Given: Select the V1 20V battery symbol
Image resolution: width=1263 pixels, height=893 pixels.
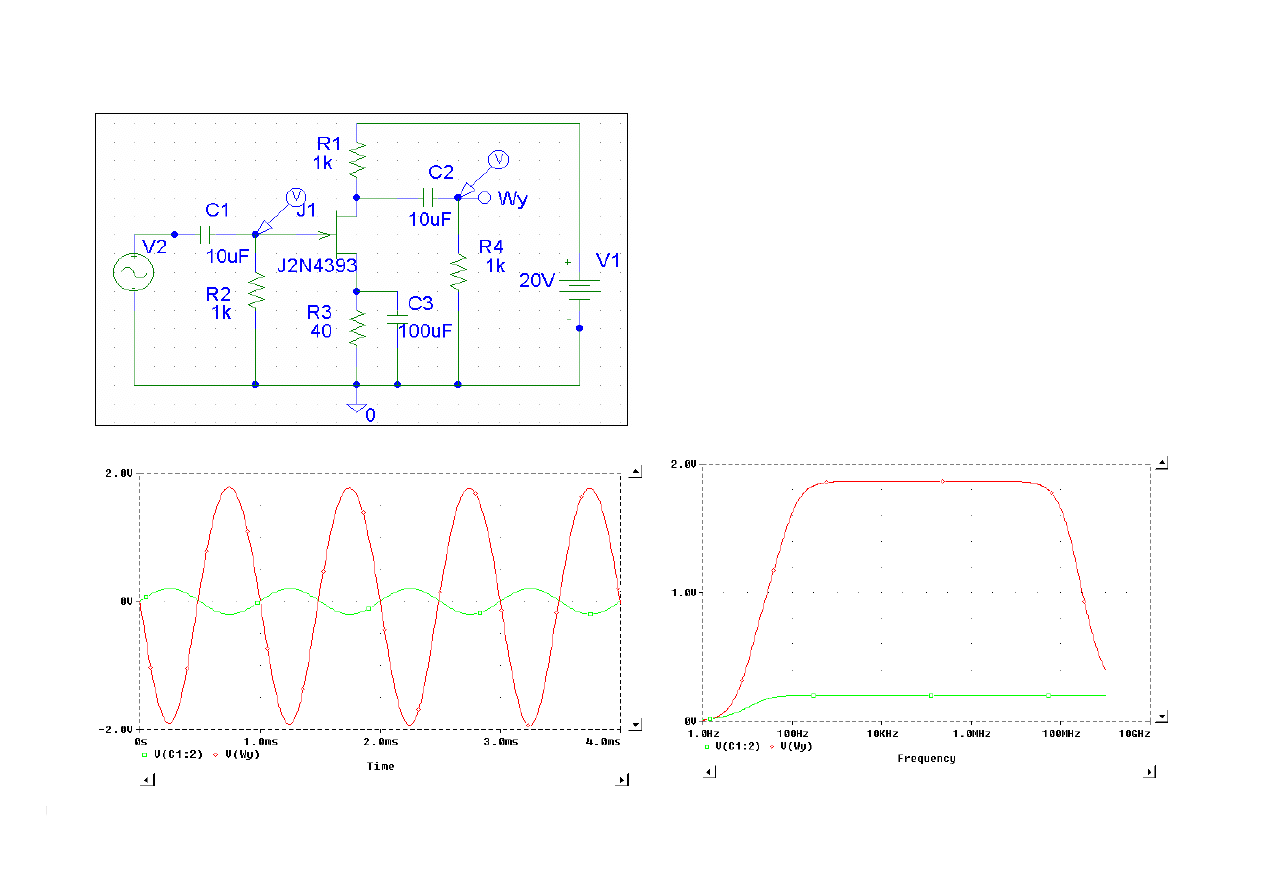Looking at the screenshot, I should click(x=579, y=287).
